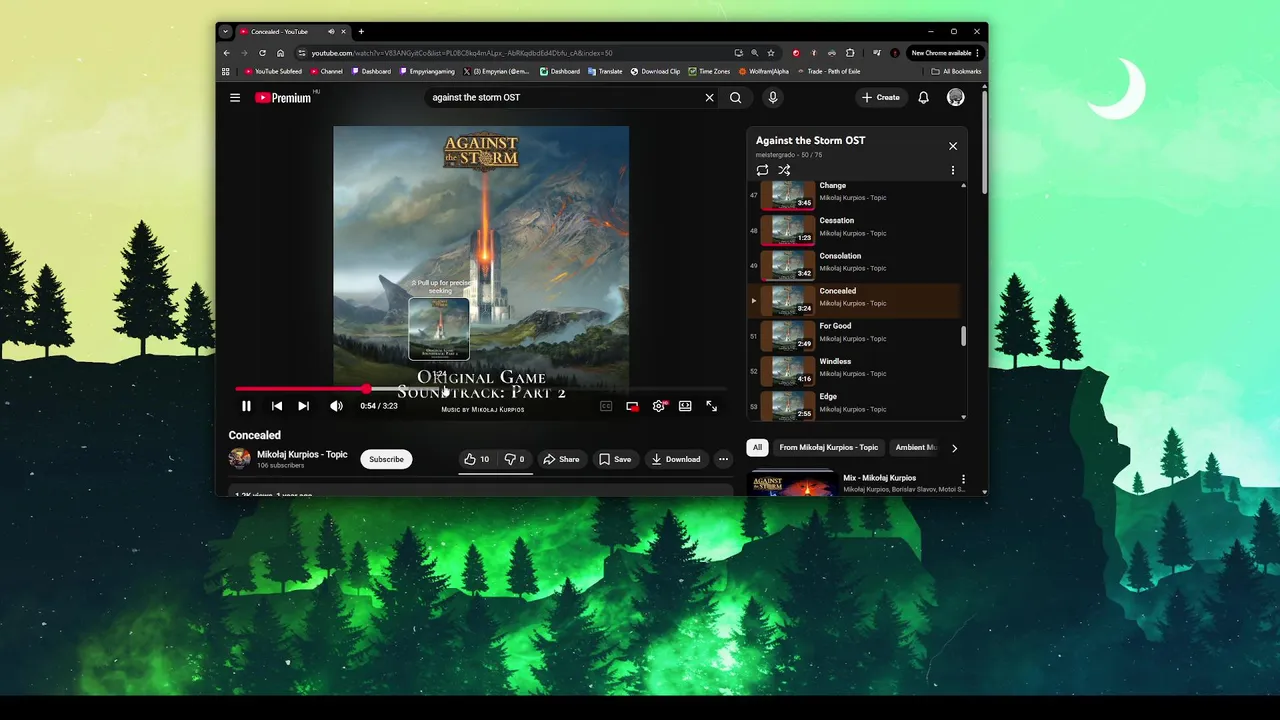Select From Mikołaj Kurpios - Topic chip
The height and width of the screenshot is (720, 1280).
tap(829, 447)
